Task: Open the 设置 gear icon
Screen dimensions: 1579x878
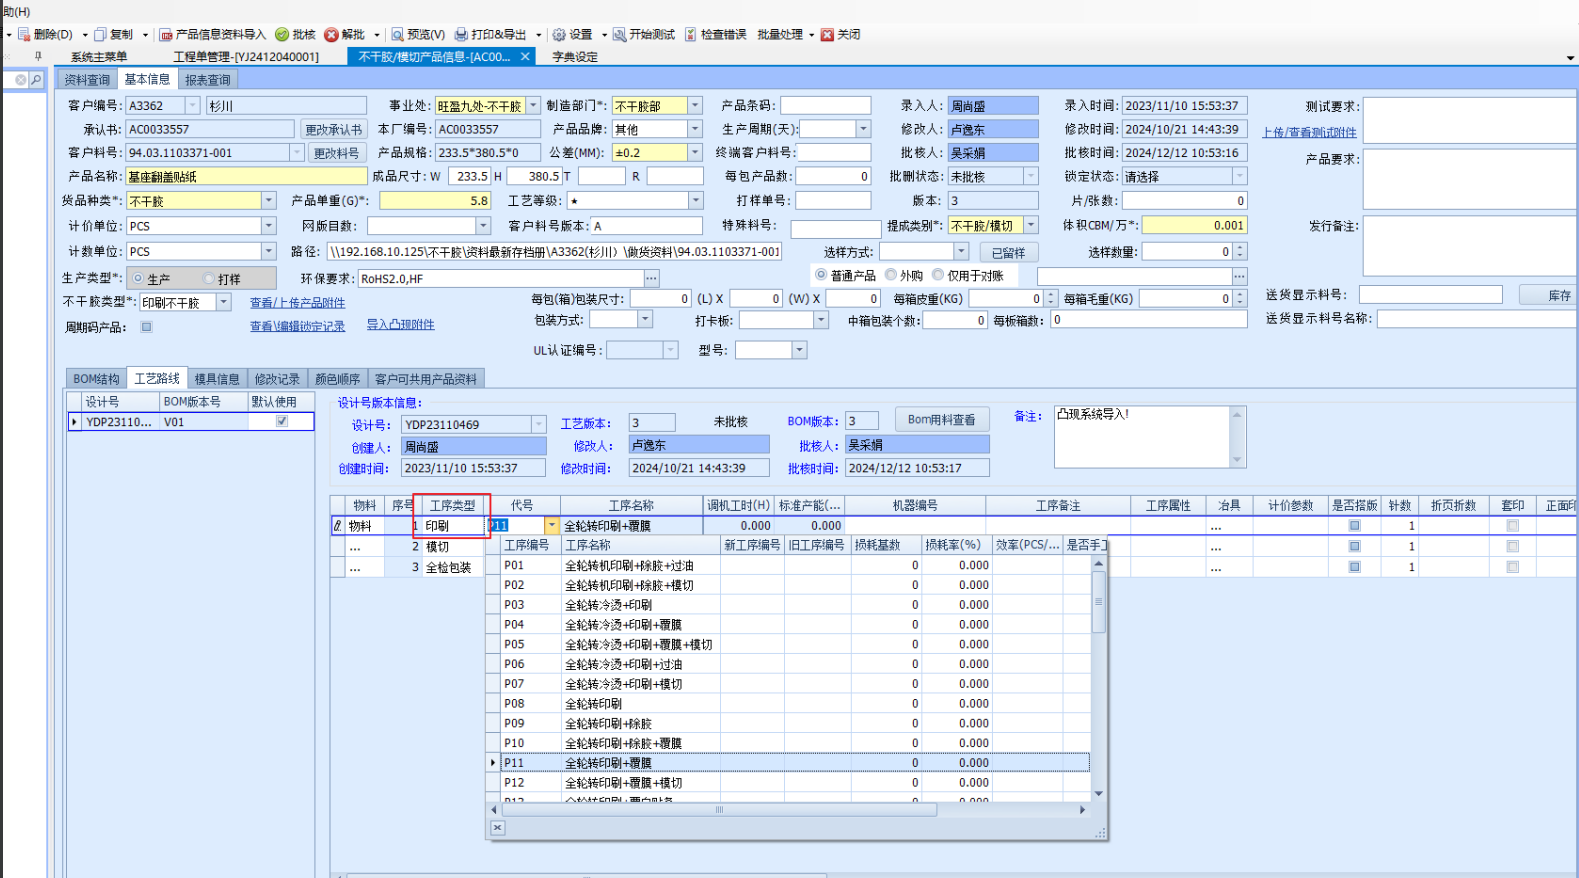Action: click(x=559, y=34)
